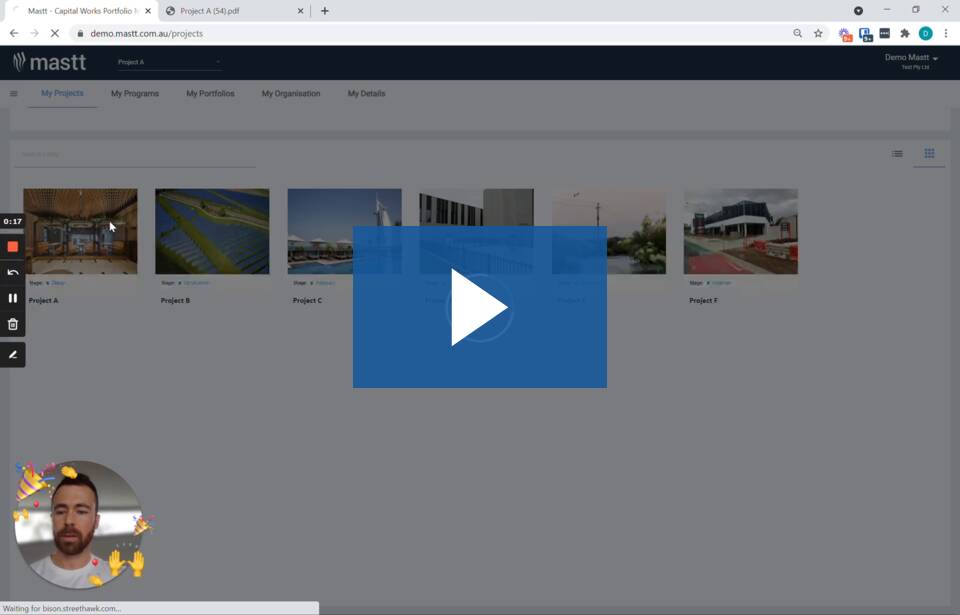
Task: Click the blue extension icon in toolbar
Action: [x=865, y=34]
